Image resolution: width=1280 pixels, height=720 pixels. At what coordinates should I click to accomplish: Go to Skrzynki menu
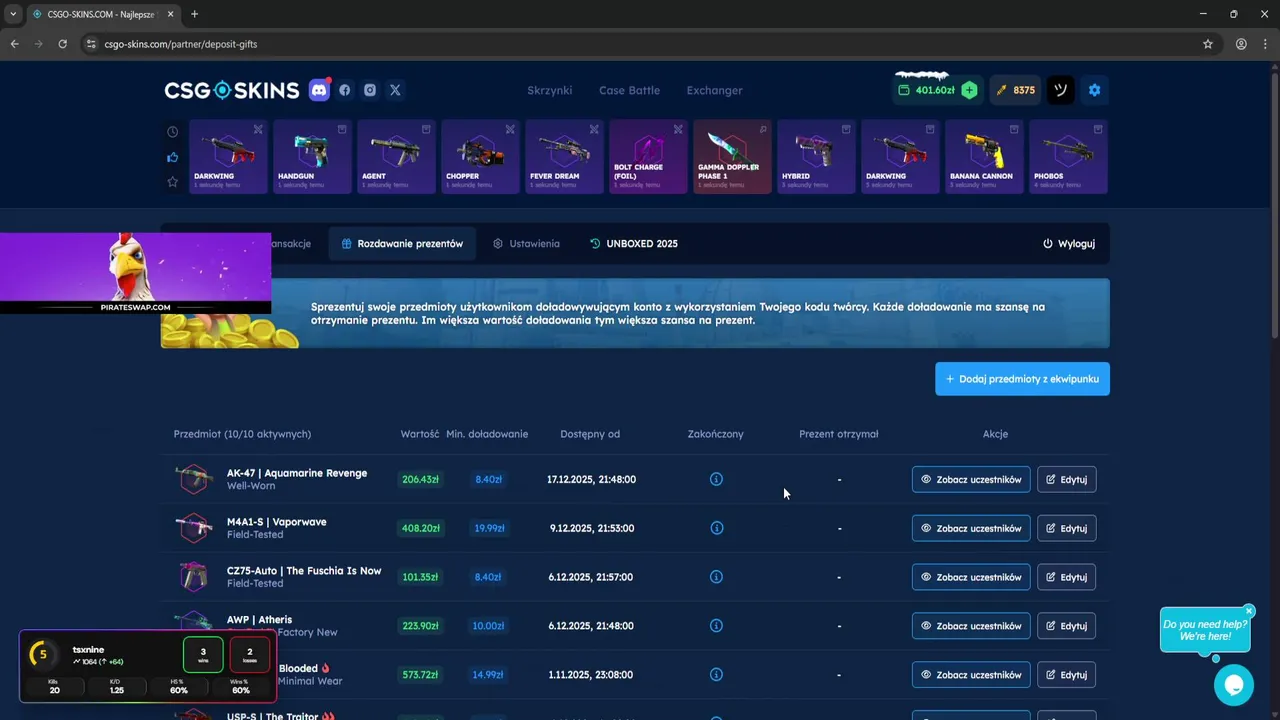click(x=550, y=90)
